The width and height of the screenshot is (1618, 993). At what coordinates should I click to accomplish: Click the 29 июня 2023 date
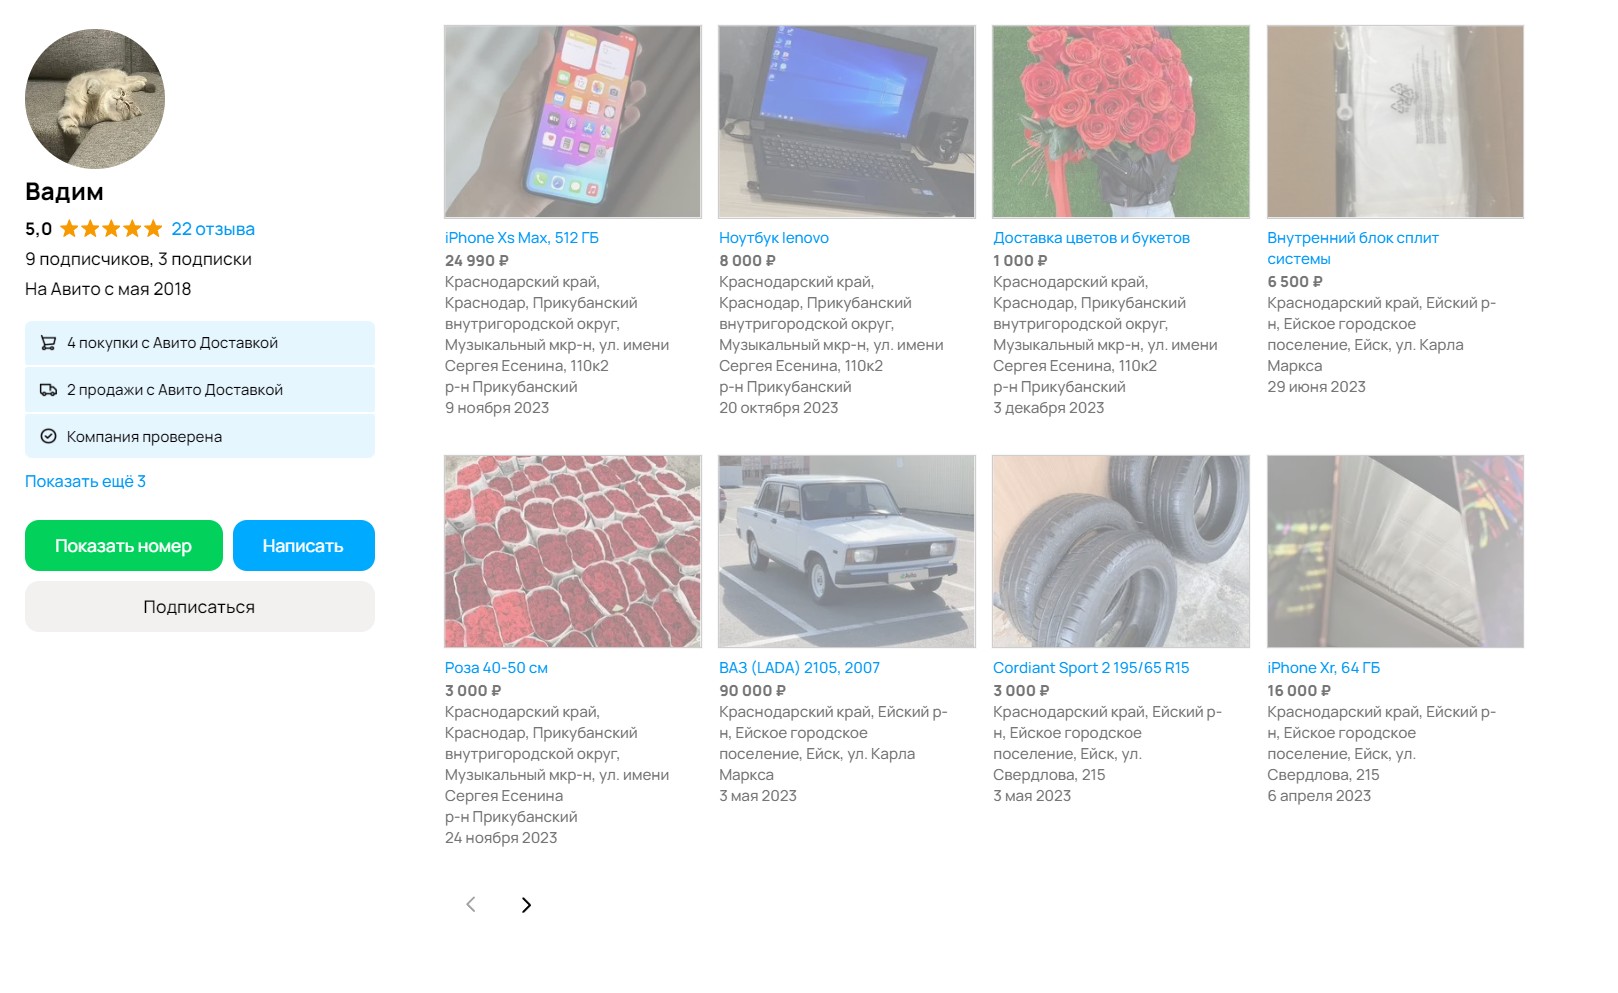[x=1316, y=387]
